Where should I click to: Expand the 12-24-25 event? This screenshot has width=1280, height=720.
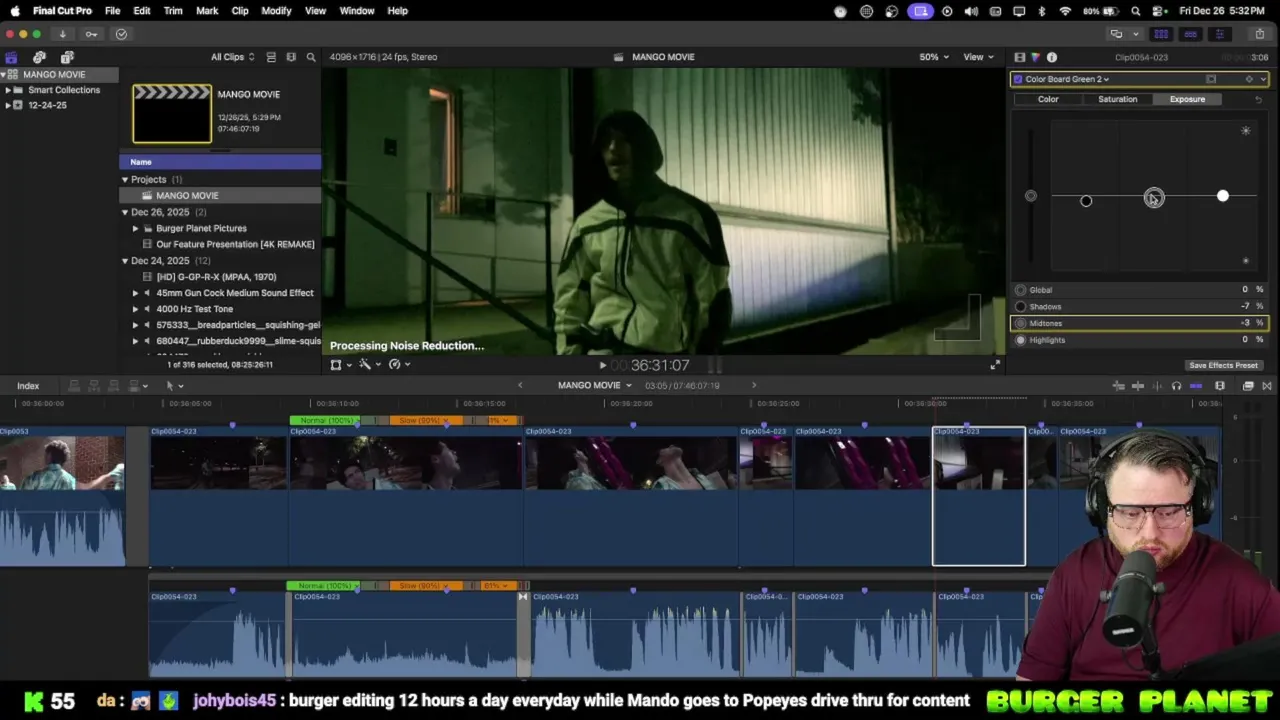pos(7,105)
